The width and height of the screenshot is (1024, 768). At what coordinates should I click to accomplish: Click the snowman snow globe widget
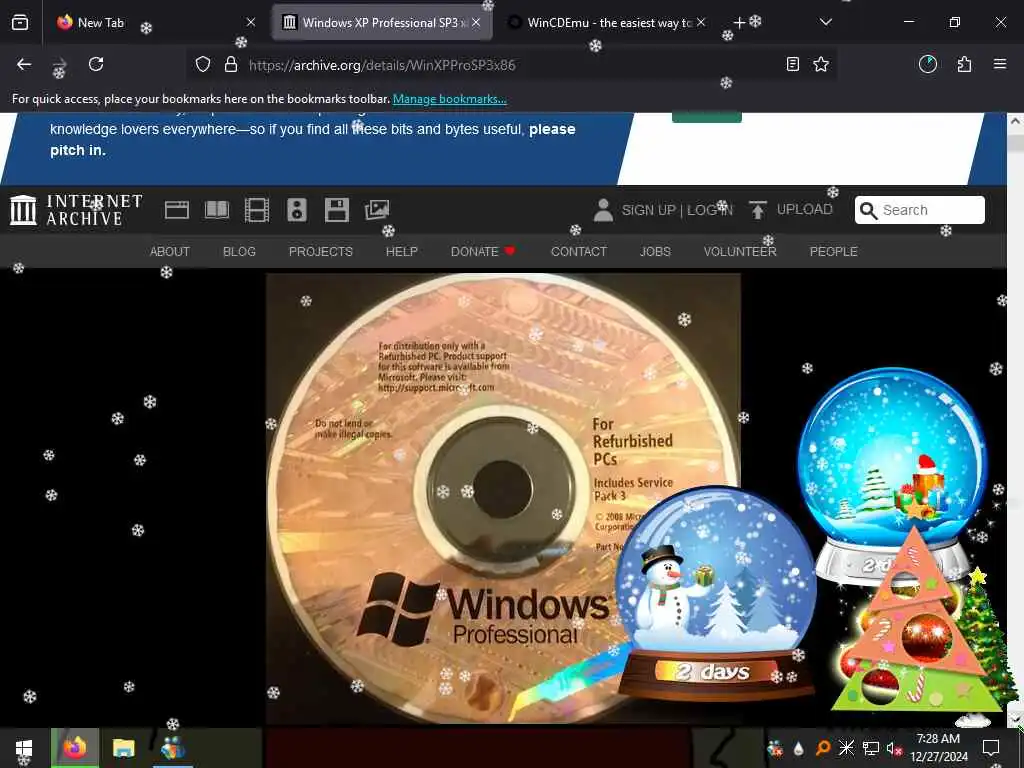point(716,593)
